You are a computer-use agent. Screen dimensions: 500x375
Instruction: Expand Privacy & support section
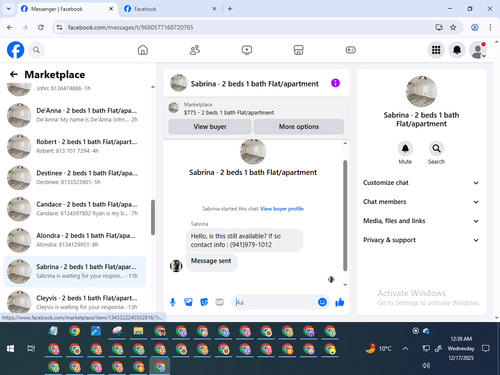click(x=421, y=240)
